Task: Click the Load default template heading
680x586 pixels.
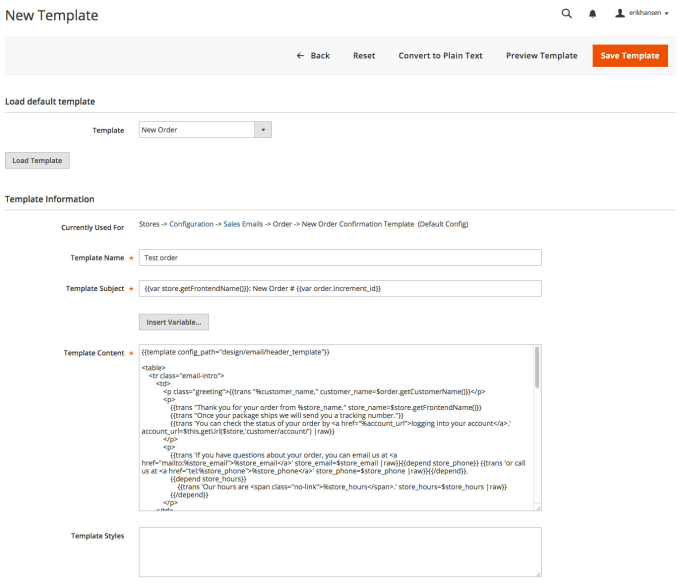Action: (50, 101)
